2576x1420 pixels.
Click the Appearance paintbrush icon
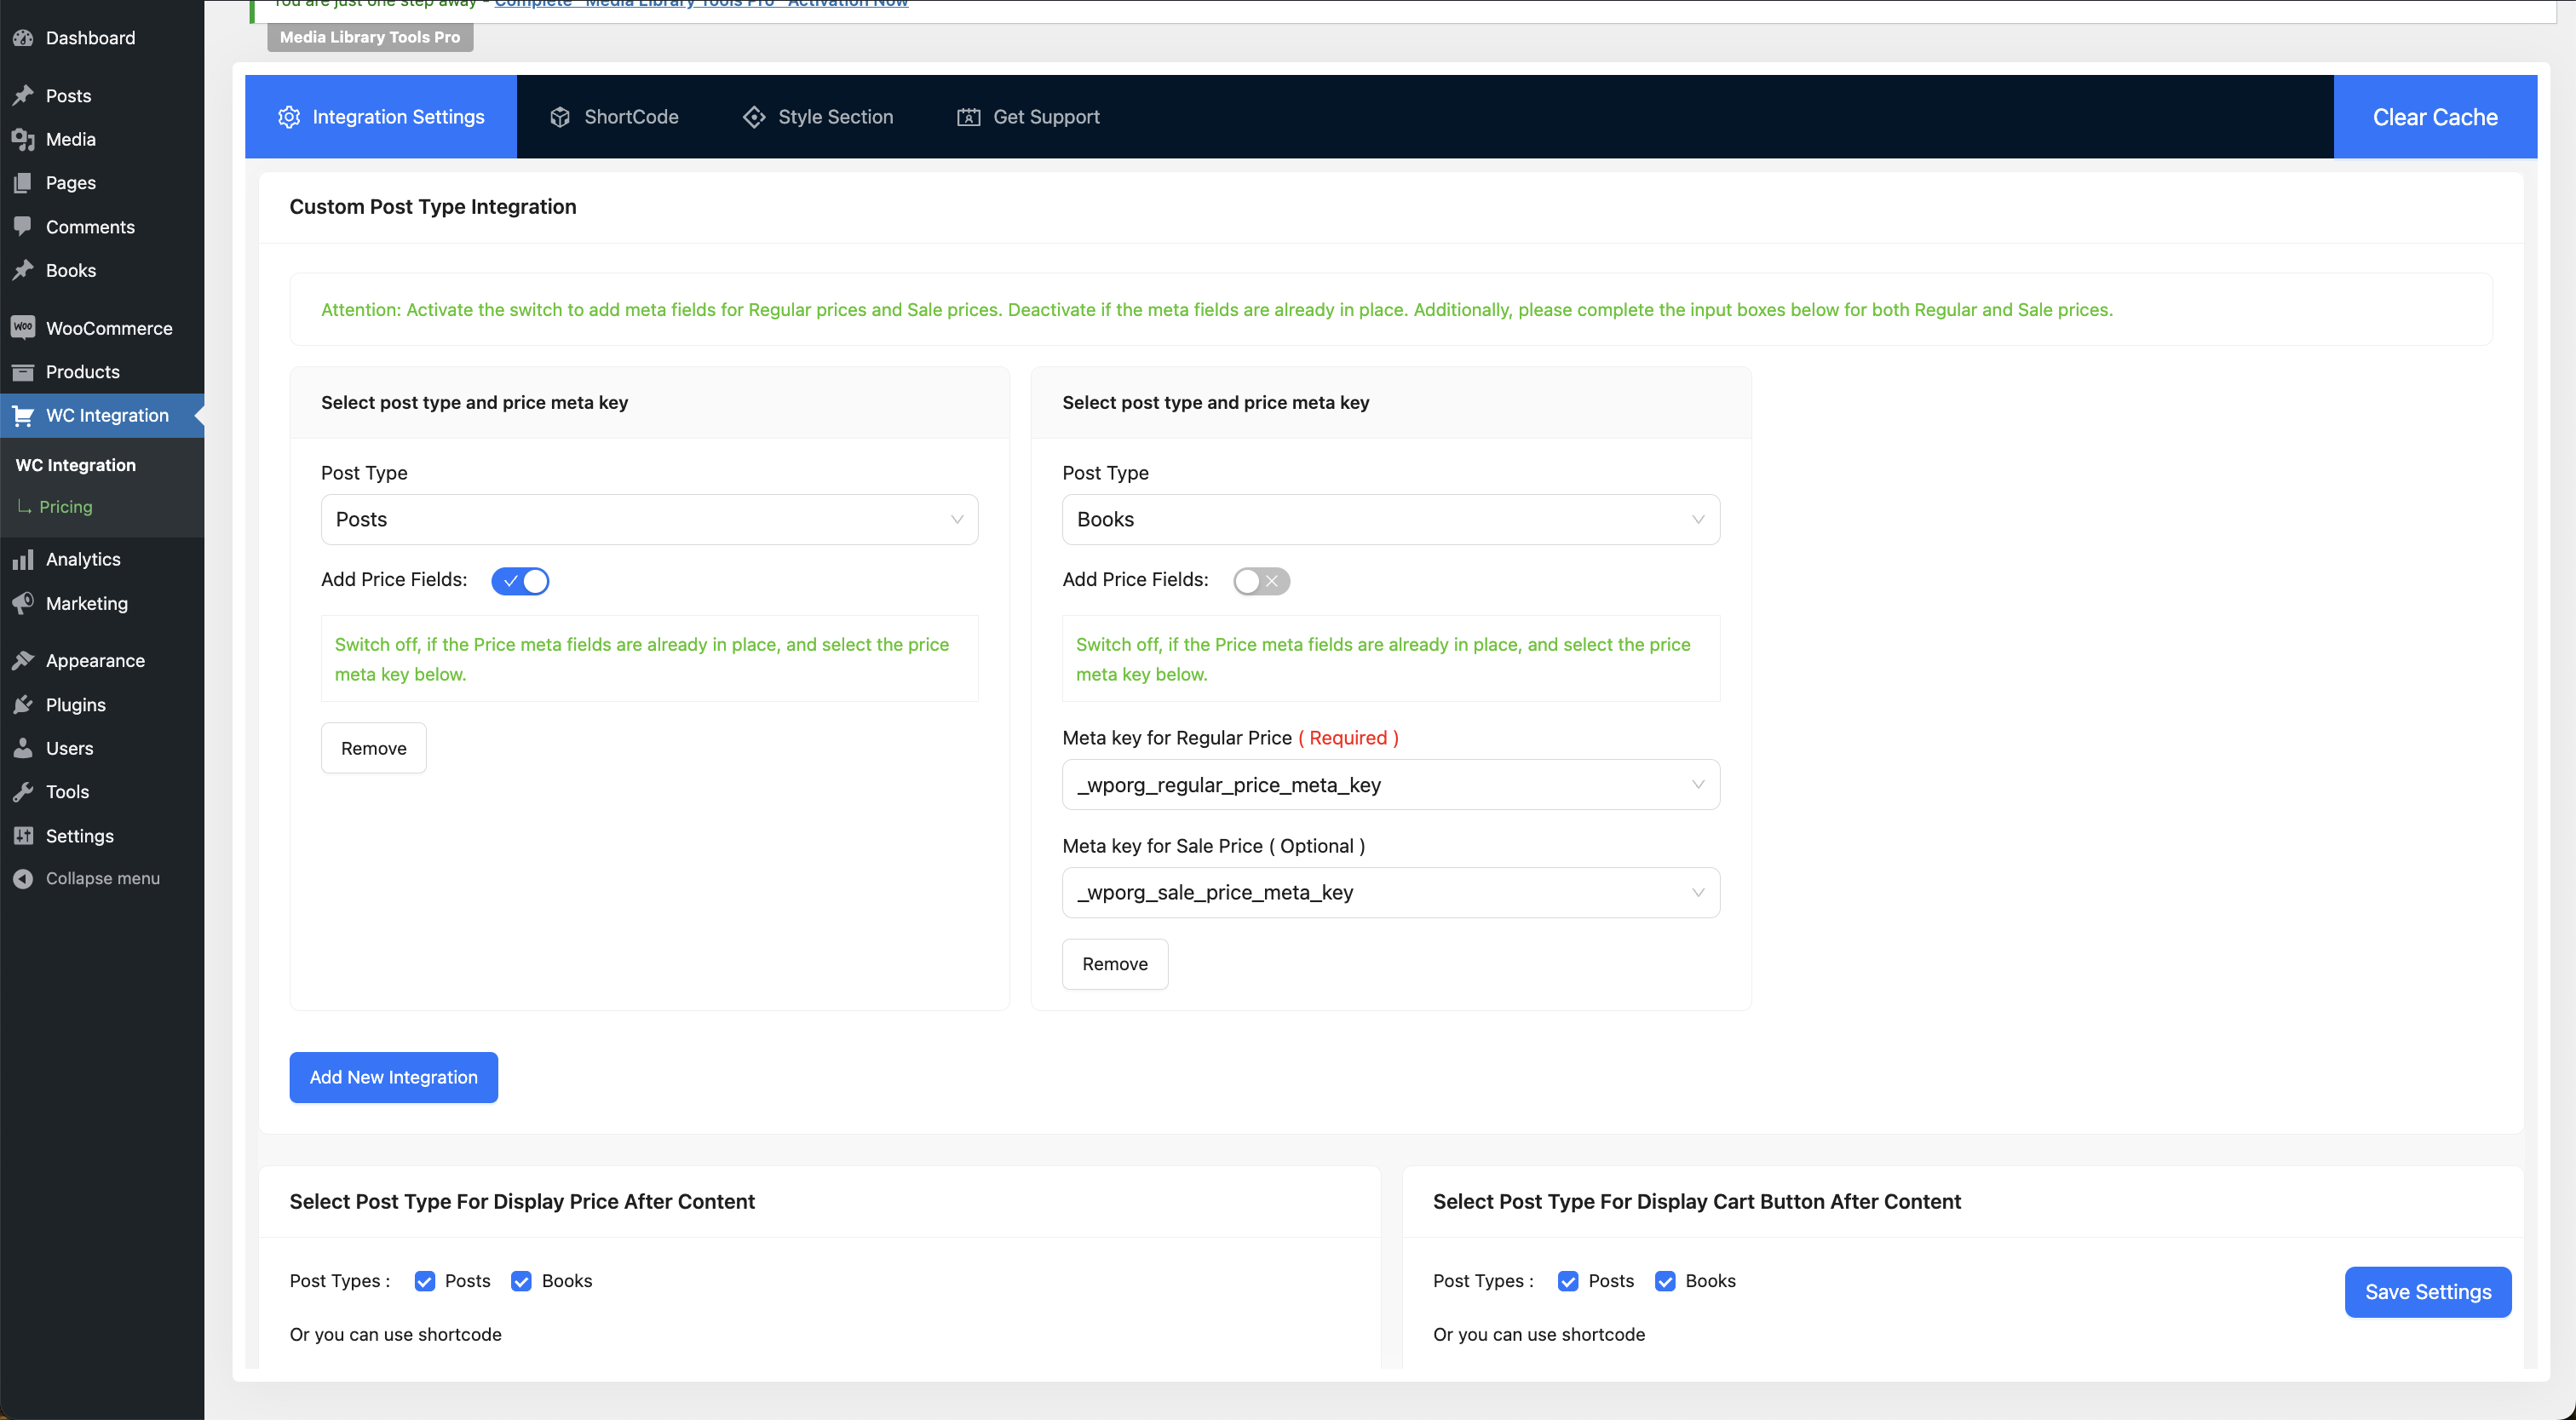tap(23, 660)
